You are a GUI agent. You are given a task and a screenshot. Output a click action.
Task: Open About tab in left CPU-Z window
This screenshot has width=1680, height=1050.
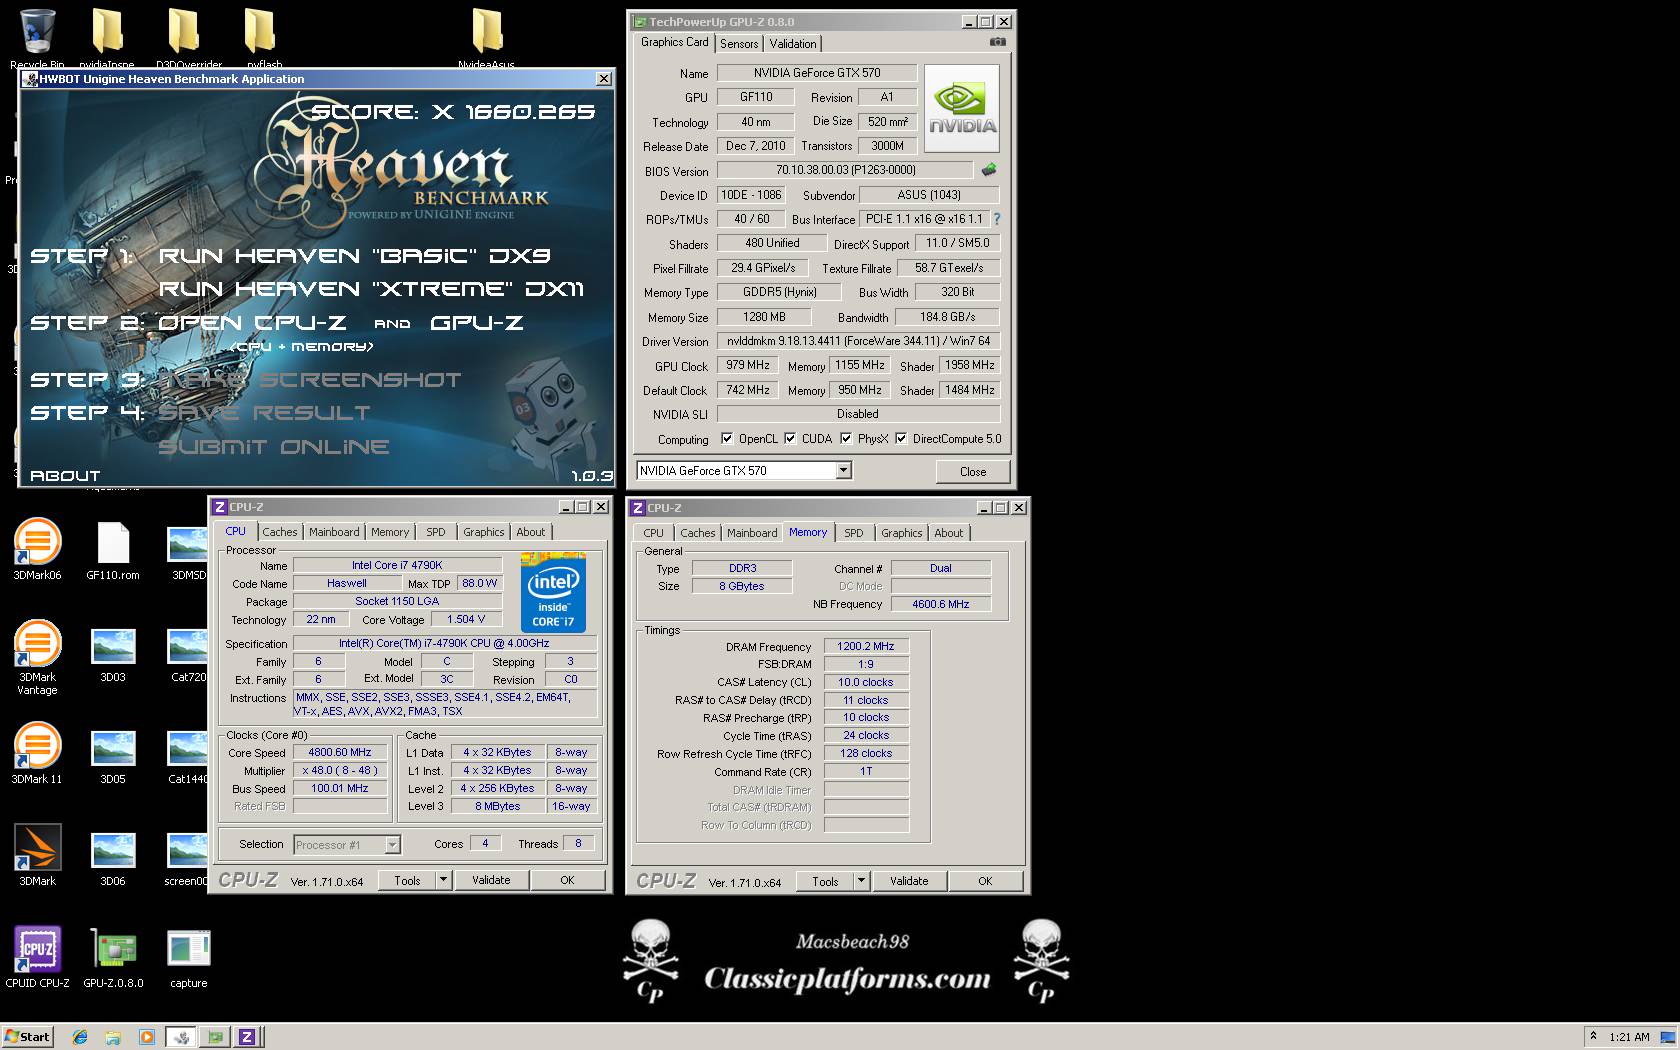[531, 532]
